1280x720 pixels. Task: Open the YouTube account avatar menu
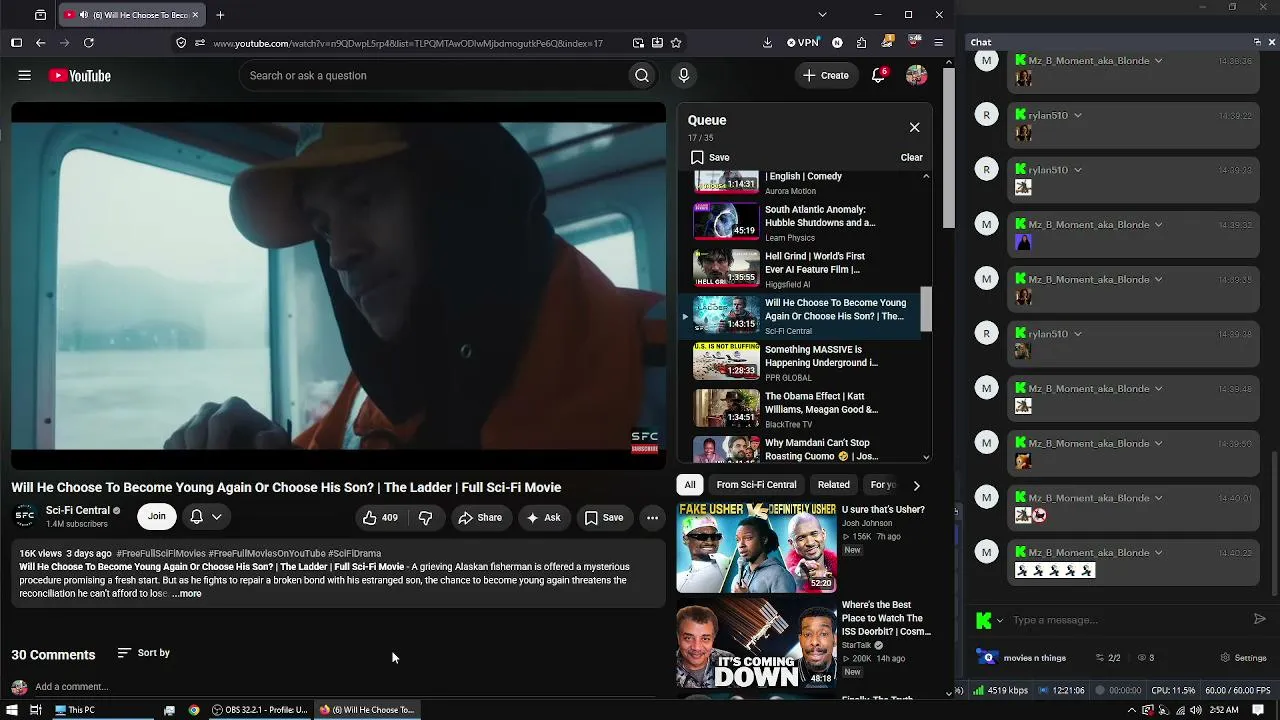click(x=916, y=76)
